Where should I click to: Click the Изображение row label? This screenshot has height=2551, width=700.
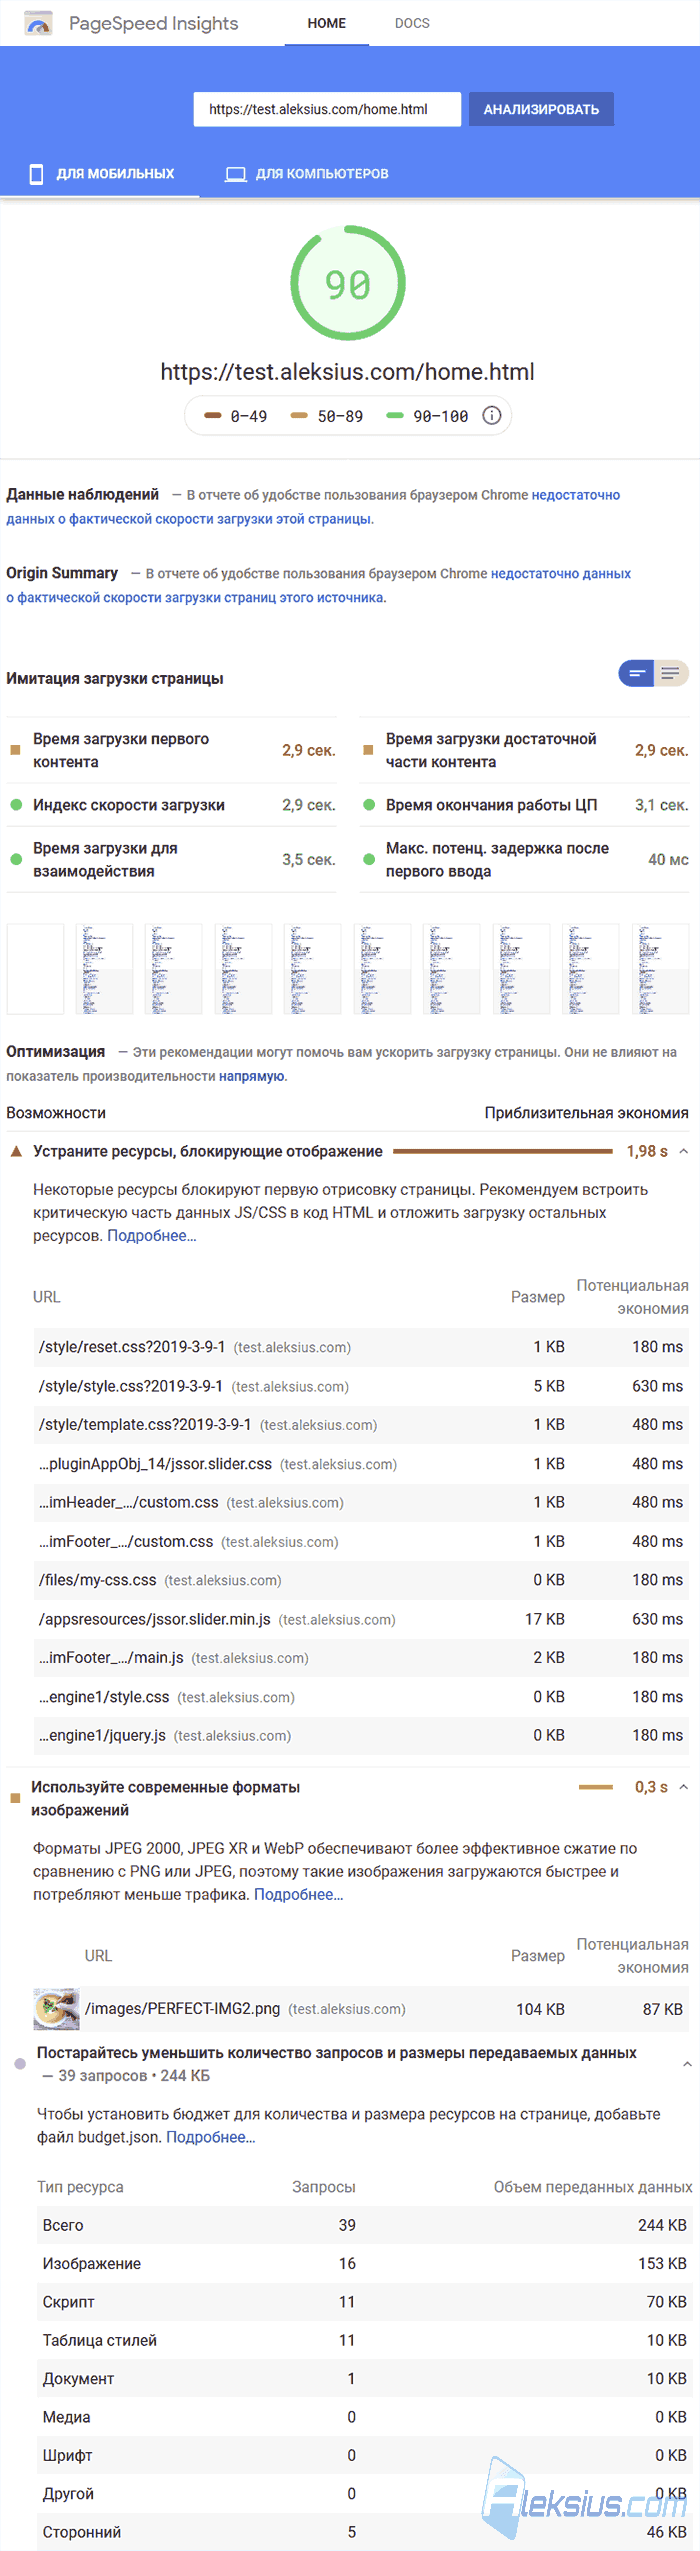[x=92, y=2262]
